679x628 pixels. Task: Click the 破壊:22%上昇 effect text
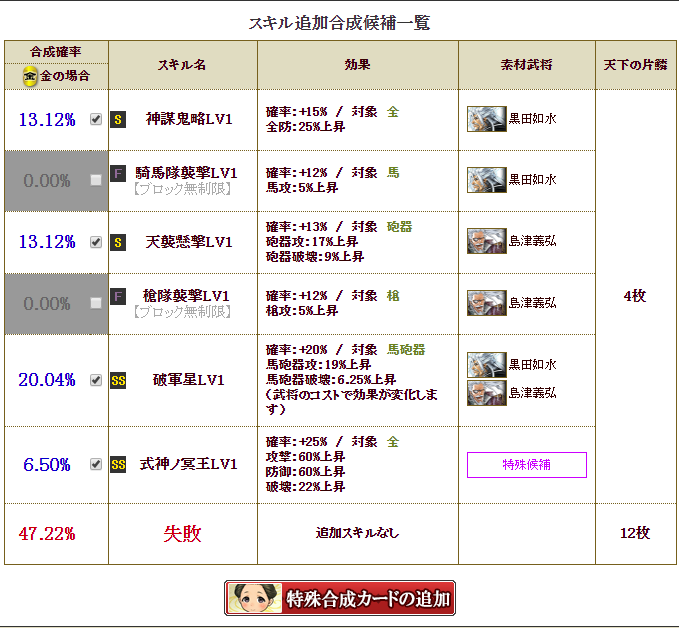(x=305, y=487)
